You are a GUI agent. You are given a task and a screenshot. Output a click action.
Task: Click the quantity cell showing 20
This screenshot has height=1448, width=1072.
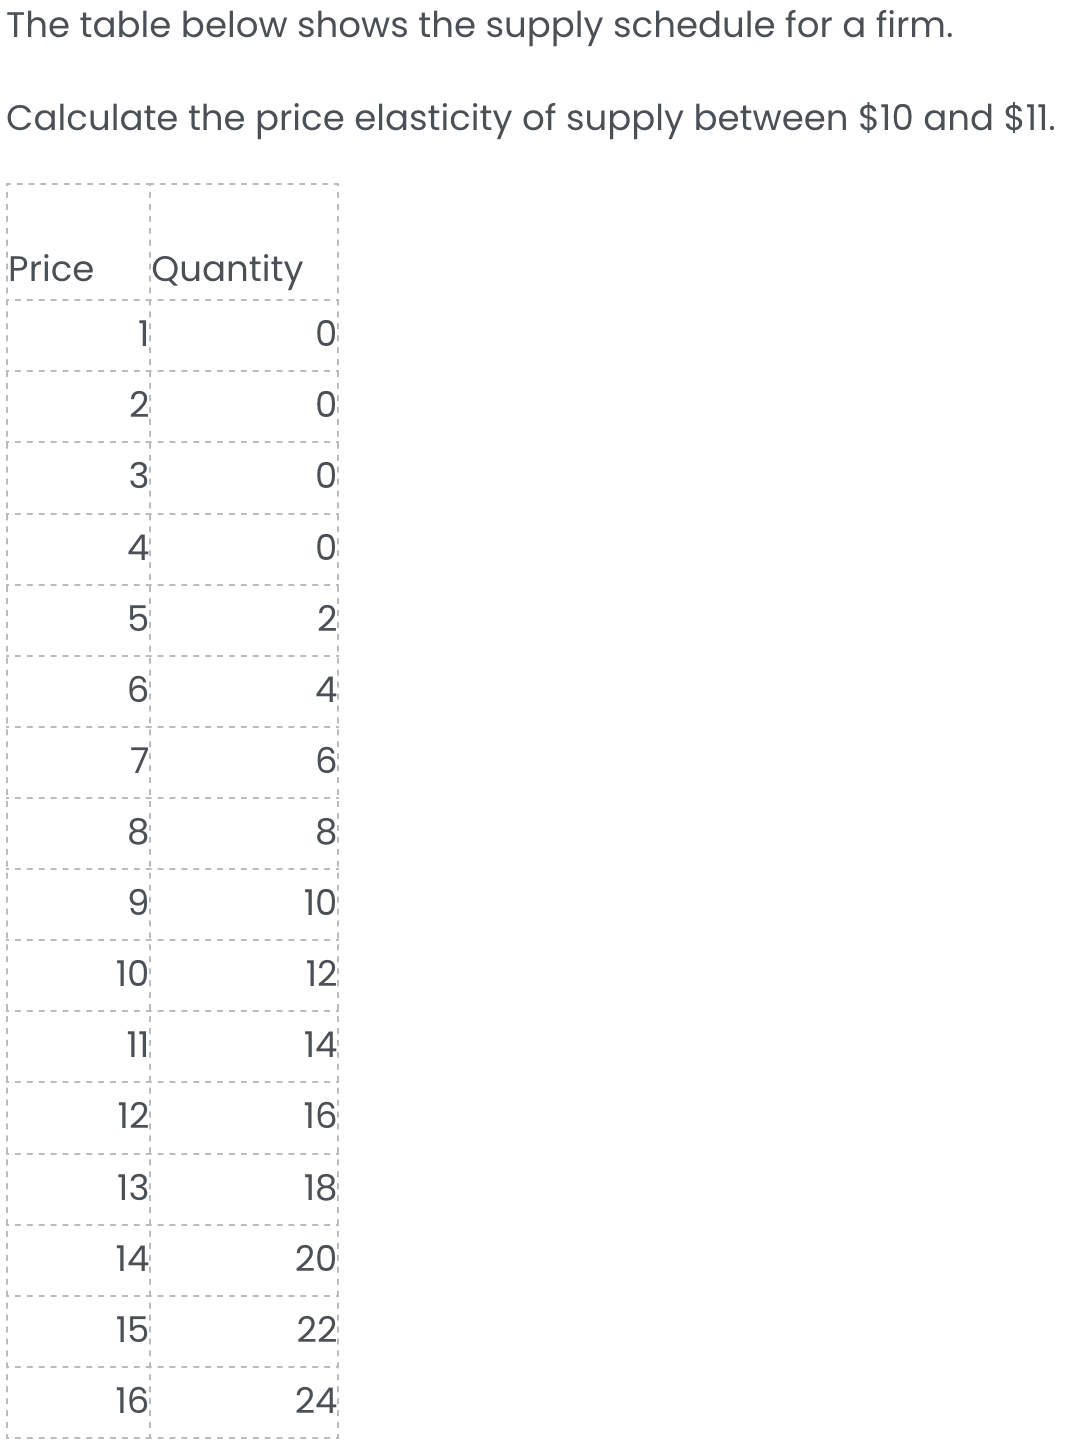pyautogui.click(x=316, y=1258)
